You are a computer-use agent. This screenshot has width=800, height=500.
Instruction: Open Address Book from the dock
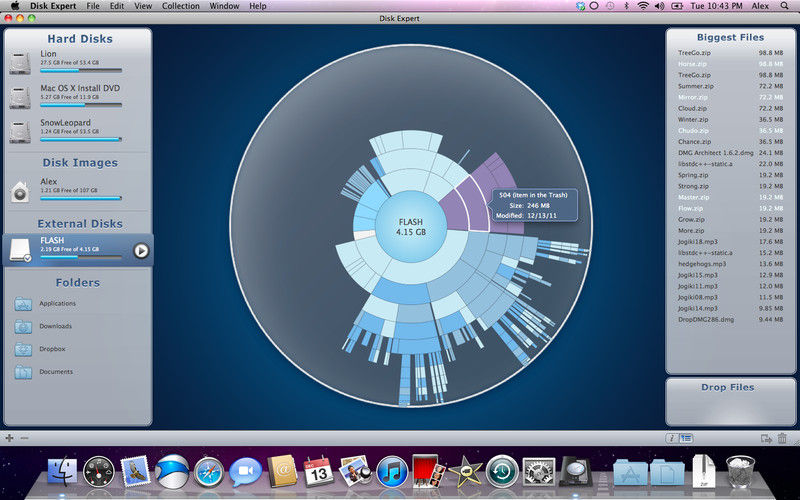282,470
